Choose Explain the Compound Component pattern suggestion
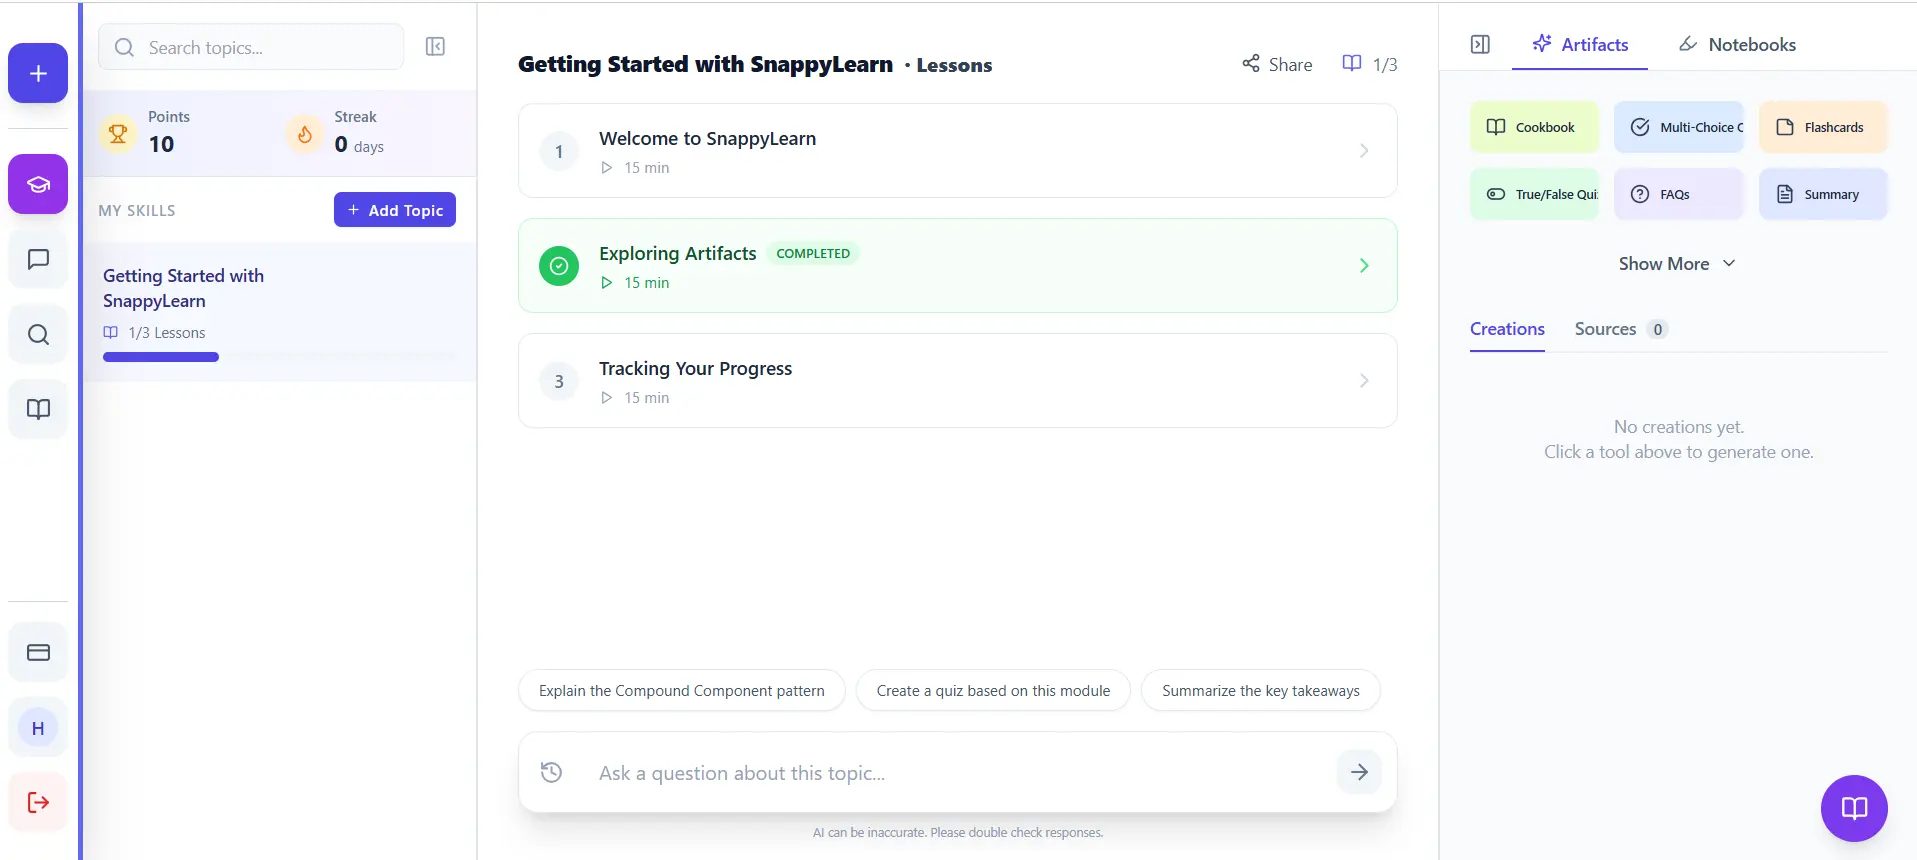Screen dimensions: 1917x860 682,691
